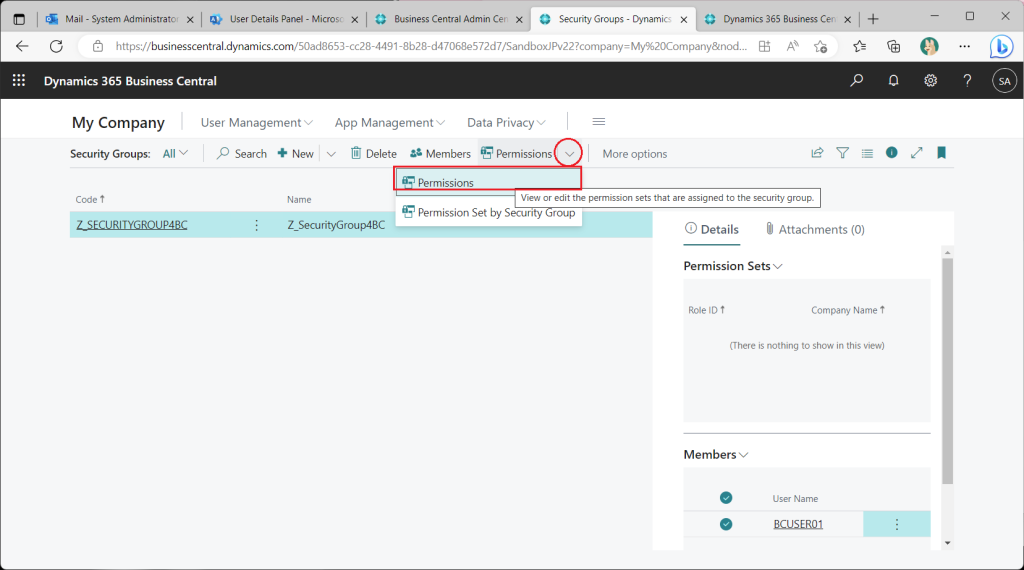Viewport: 1024px width, 570px height.
Task: Expand the page with the full-screen arrow icon
Action: (917, 153)
